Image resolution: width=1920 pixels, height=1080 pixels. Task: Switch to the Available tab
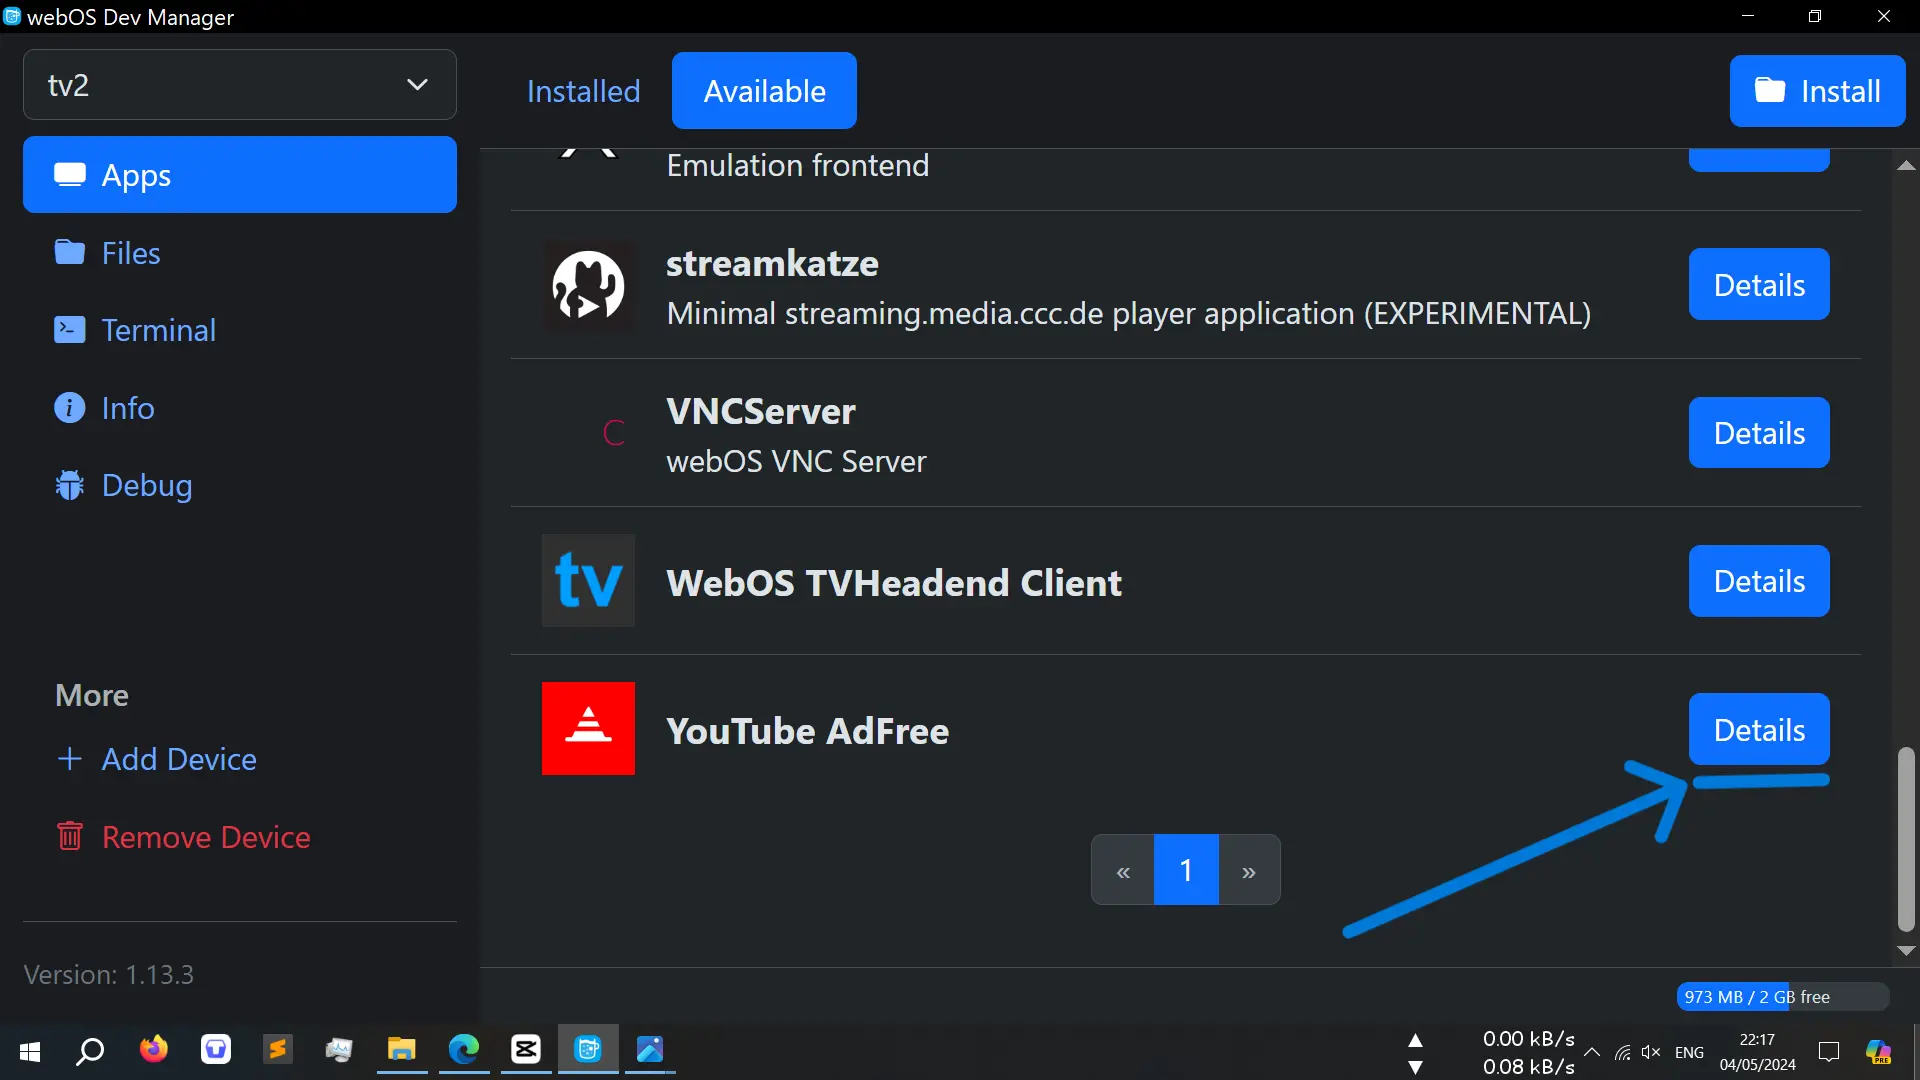pos(764,91)
